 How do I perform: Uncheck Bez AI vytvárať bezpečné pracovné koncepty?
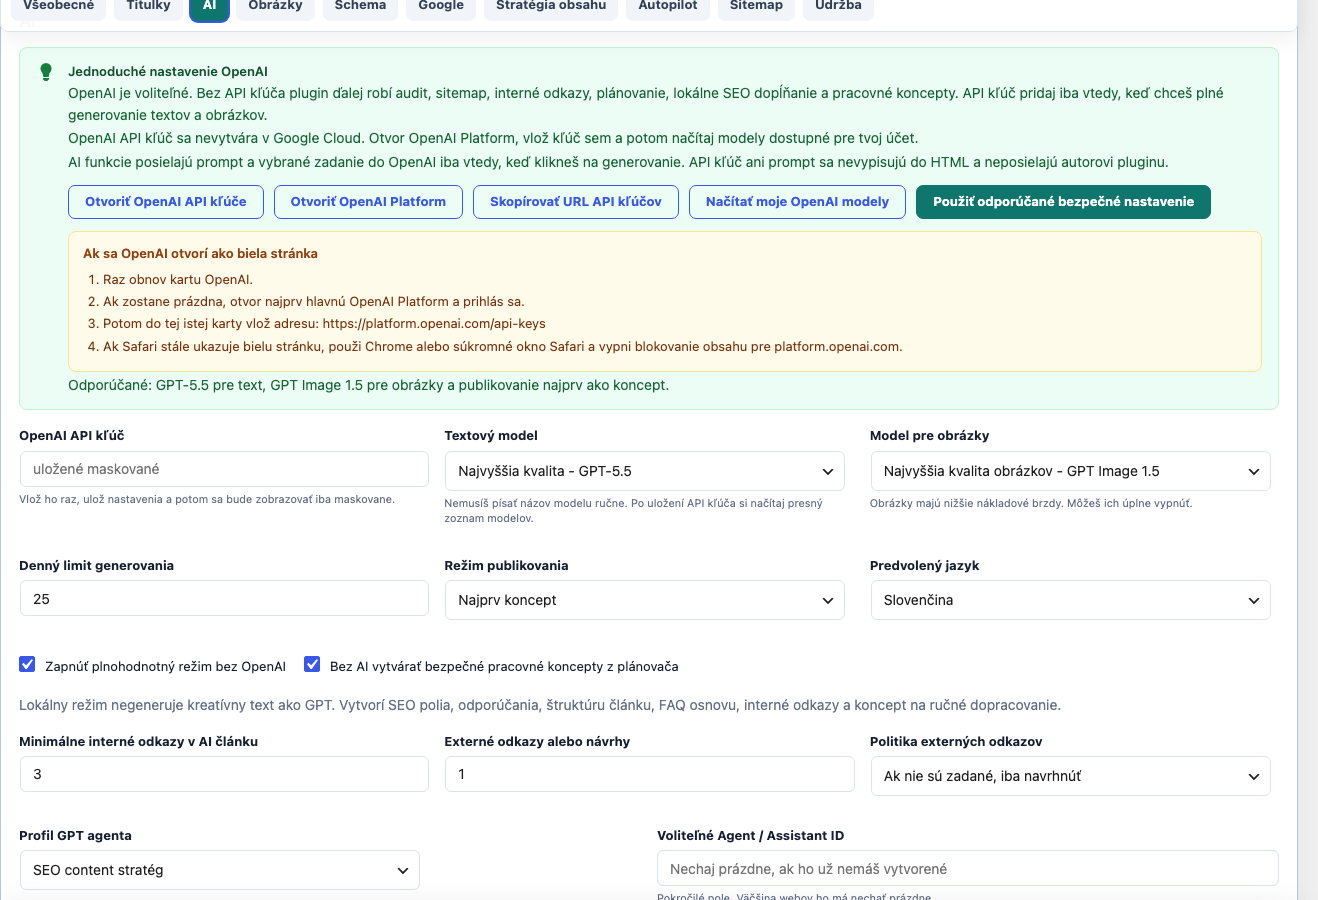pyautogui.click(x=313, y=665)
